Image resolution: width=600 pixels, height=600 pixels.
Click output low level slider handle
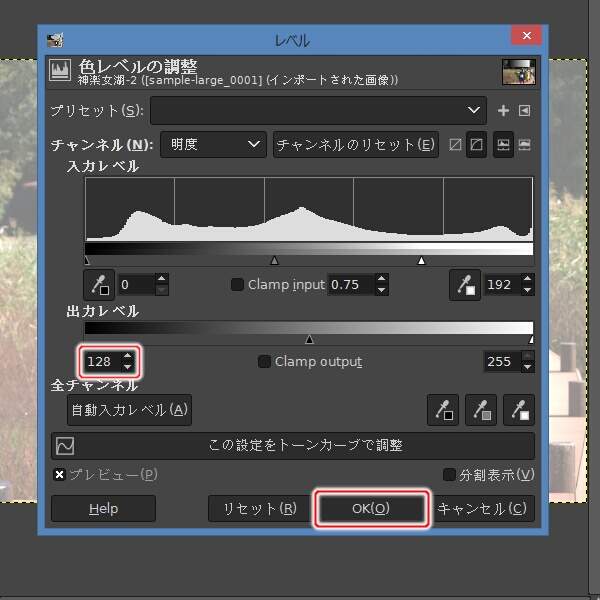point(310,339)
